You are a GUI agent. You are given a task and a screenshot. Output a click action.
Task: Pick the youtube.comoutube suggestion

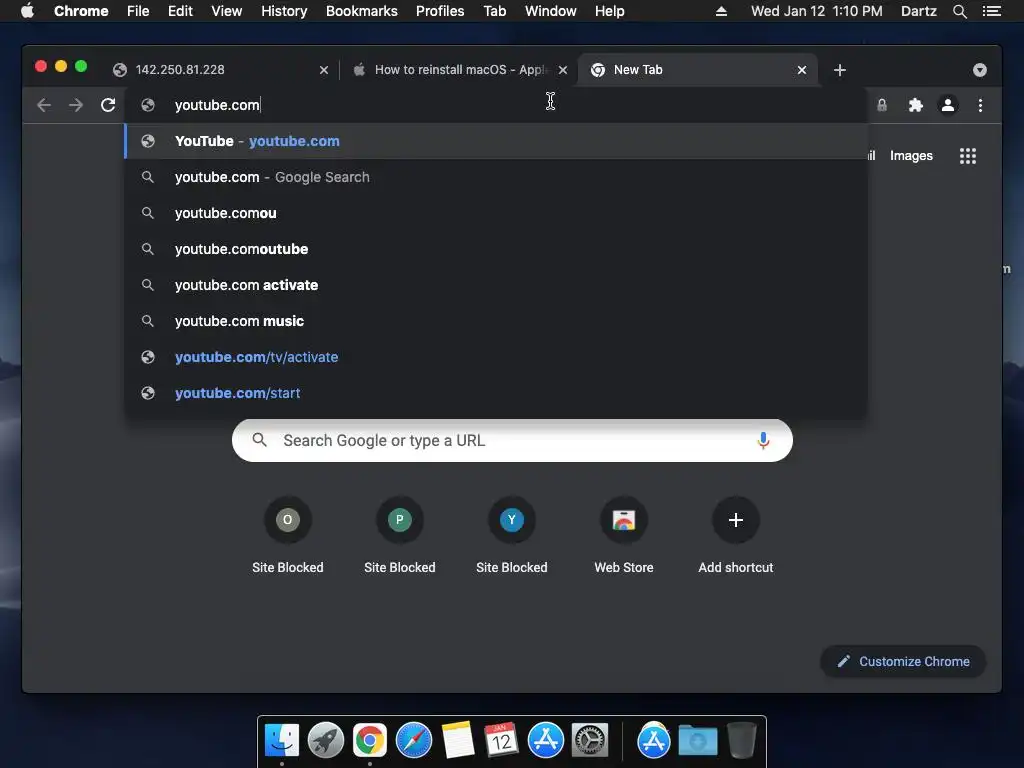(496, 249)
